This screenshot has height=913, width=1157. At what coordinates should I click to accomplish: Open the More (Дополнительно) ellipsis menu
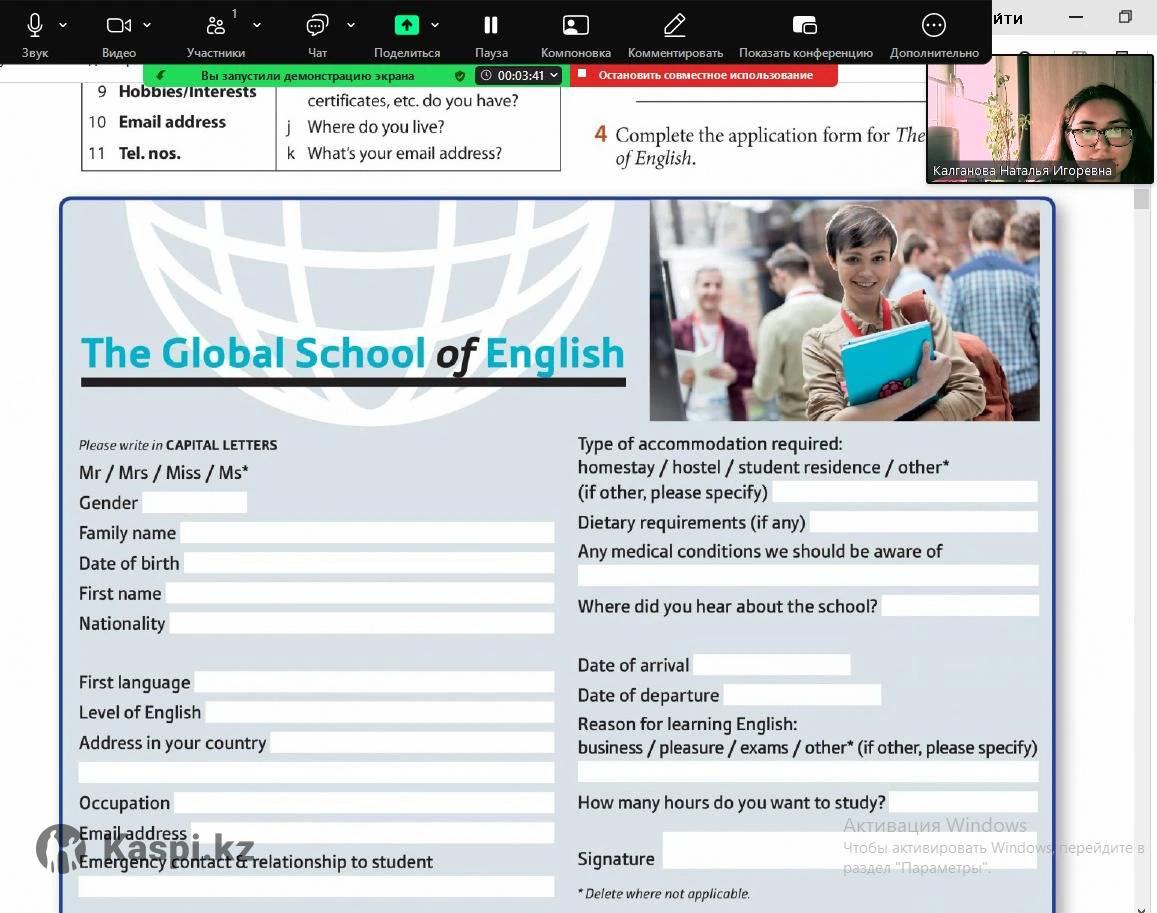[933, 26]
